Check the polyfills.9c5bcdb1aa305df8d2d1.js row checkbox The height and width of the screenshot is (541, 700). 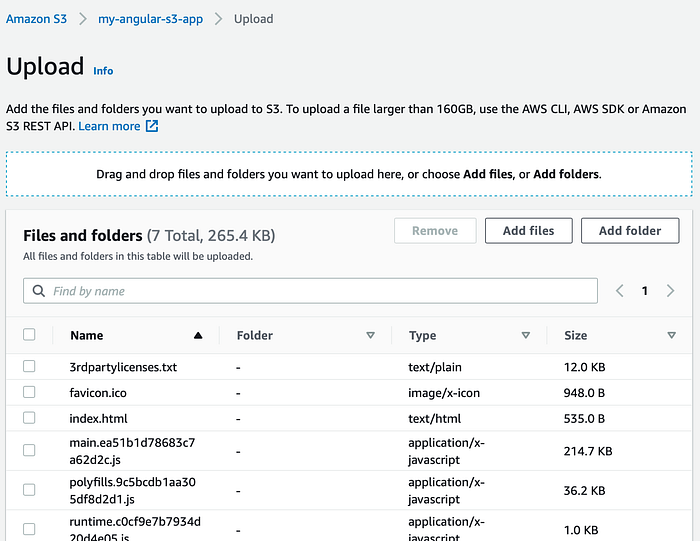tap(29, 490)
